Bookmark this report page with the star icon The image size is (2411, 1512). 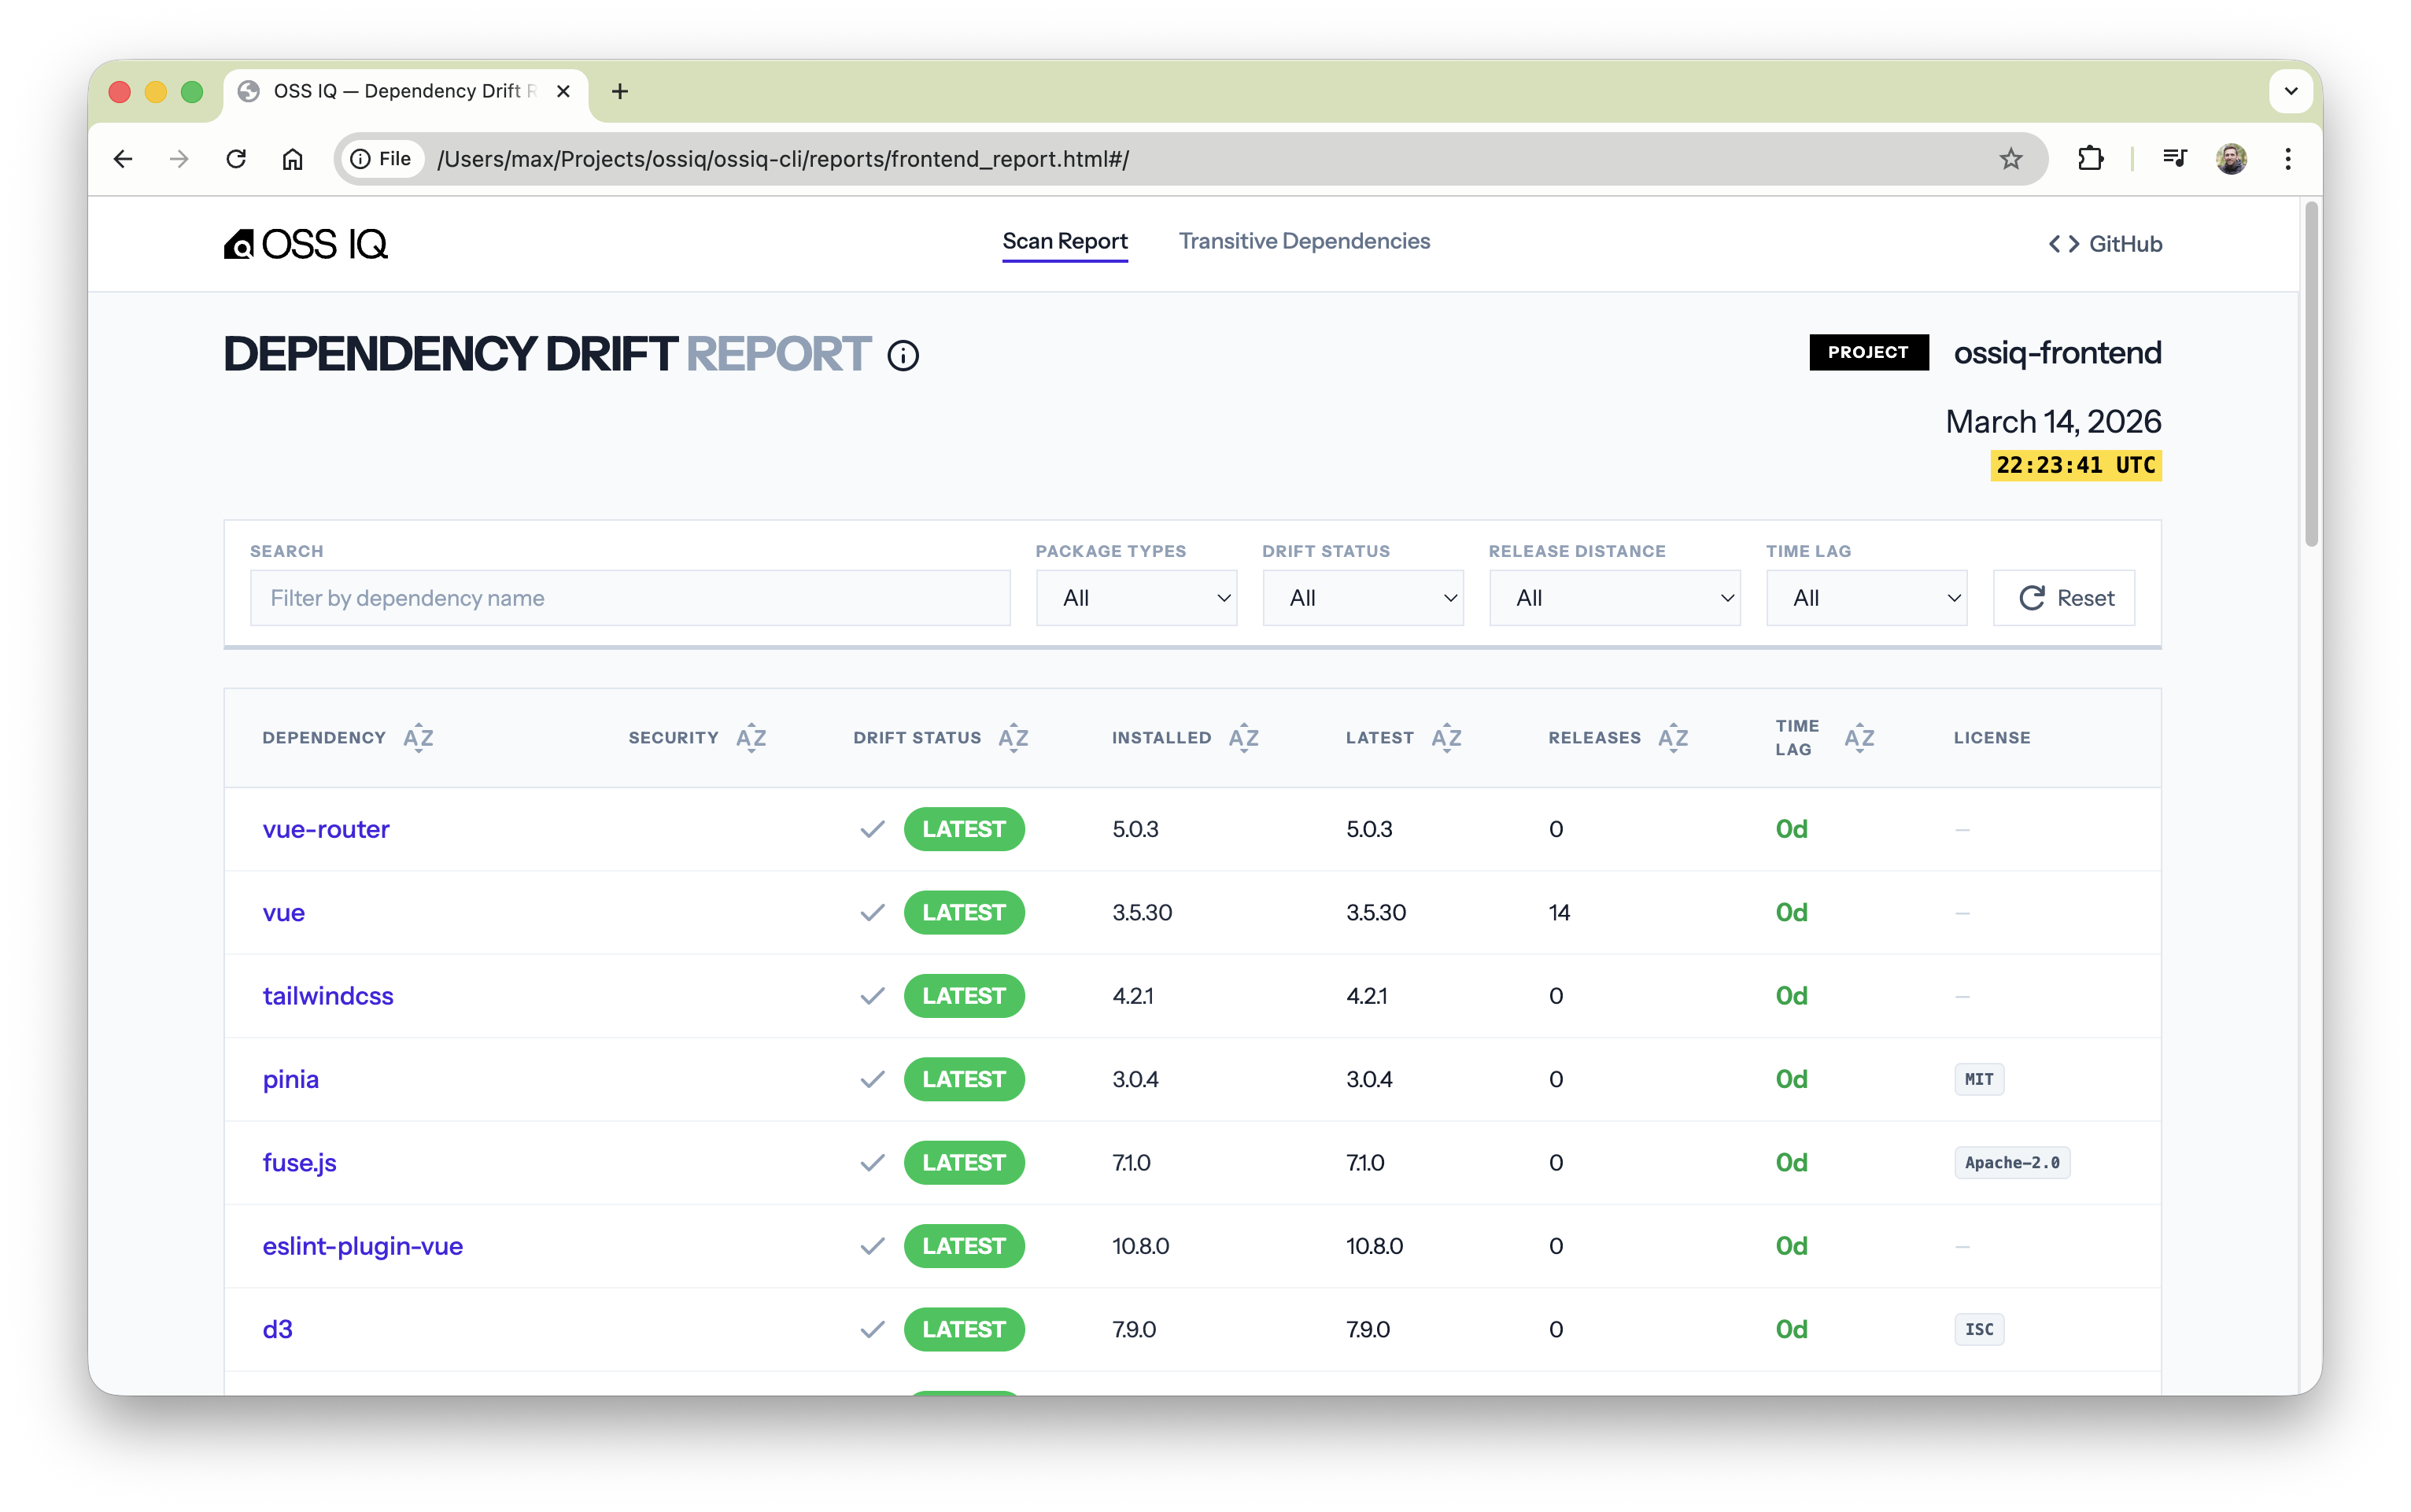click(x=2011, y=158)
